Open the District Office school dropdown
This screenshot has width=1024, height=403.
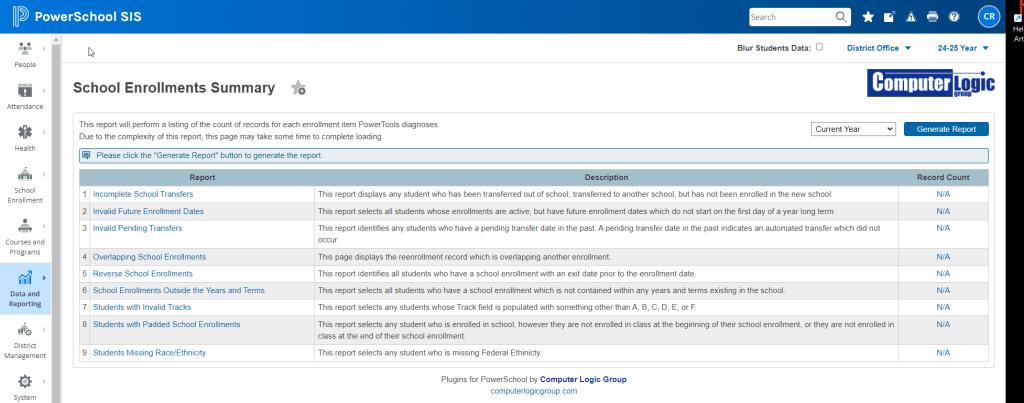click(878, 48)
